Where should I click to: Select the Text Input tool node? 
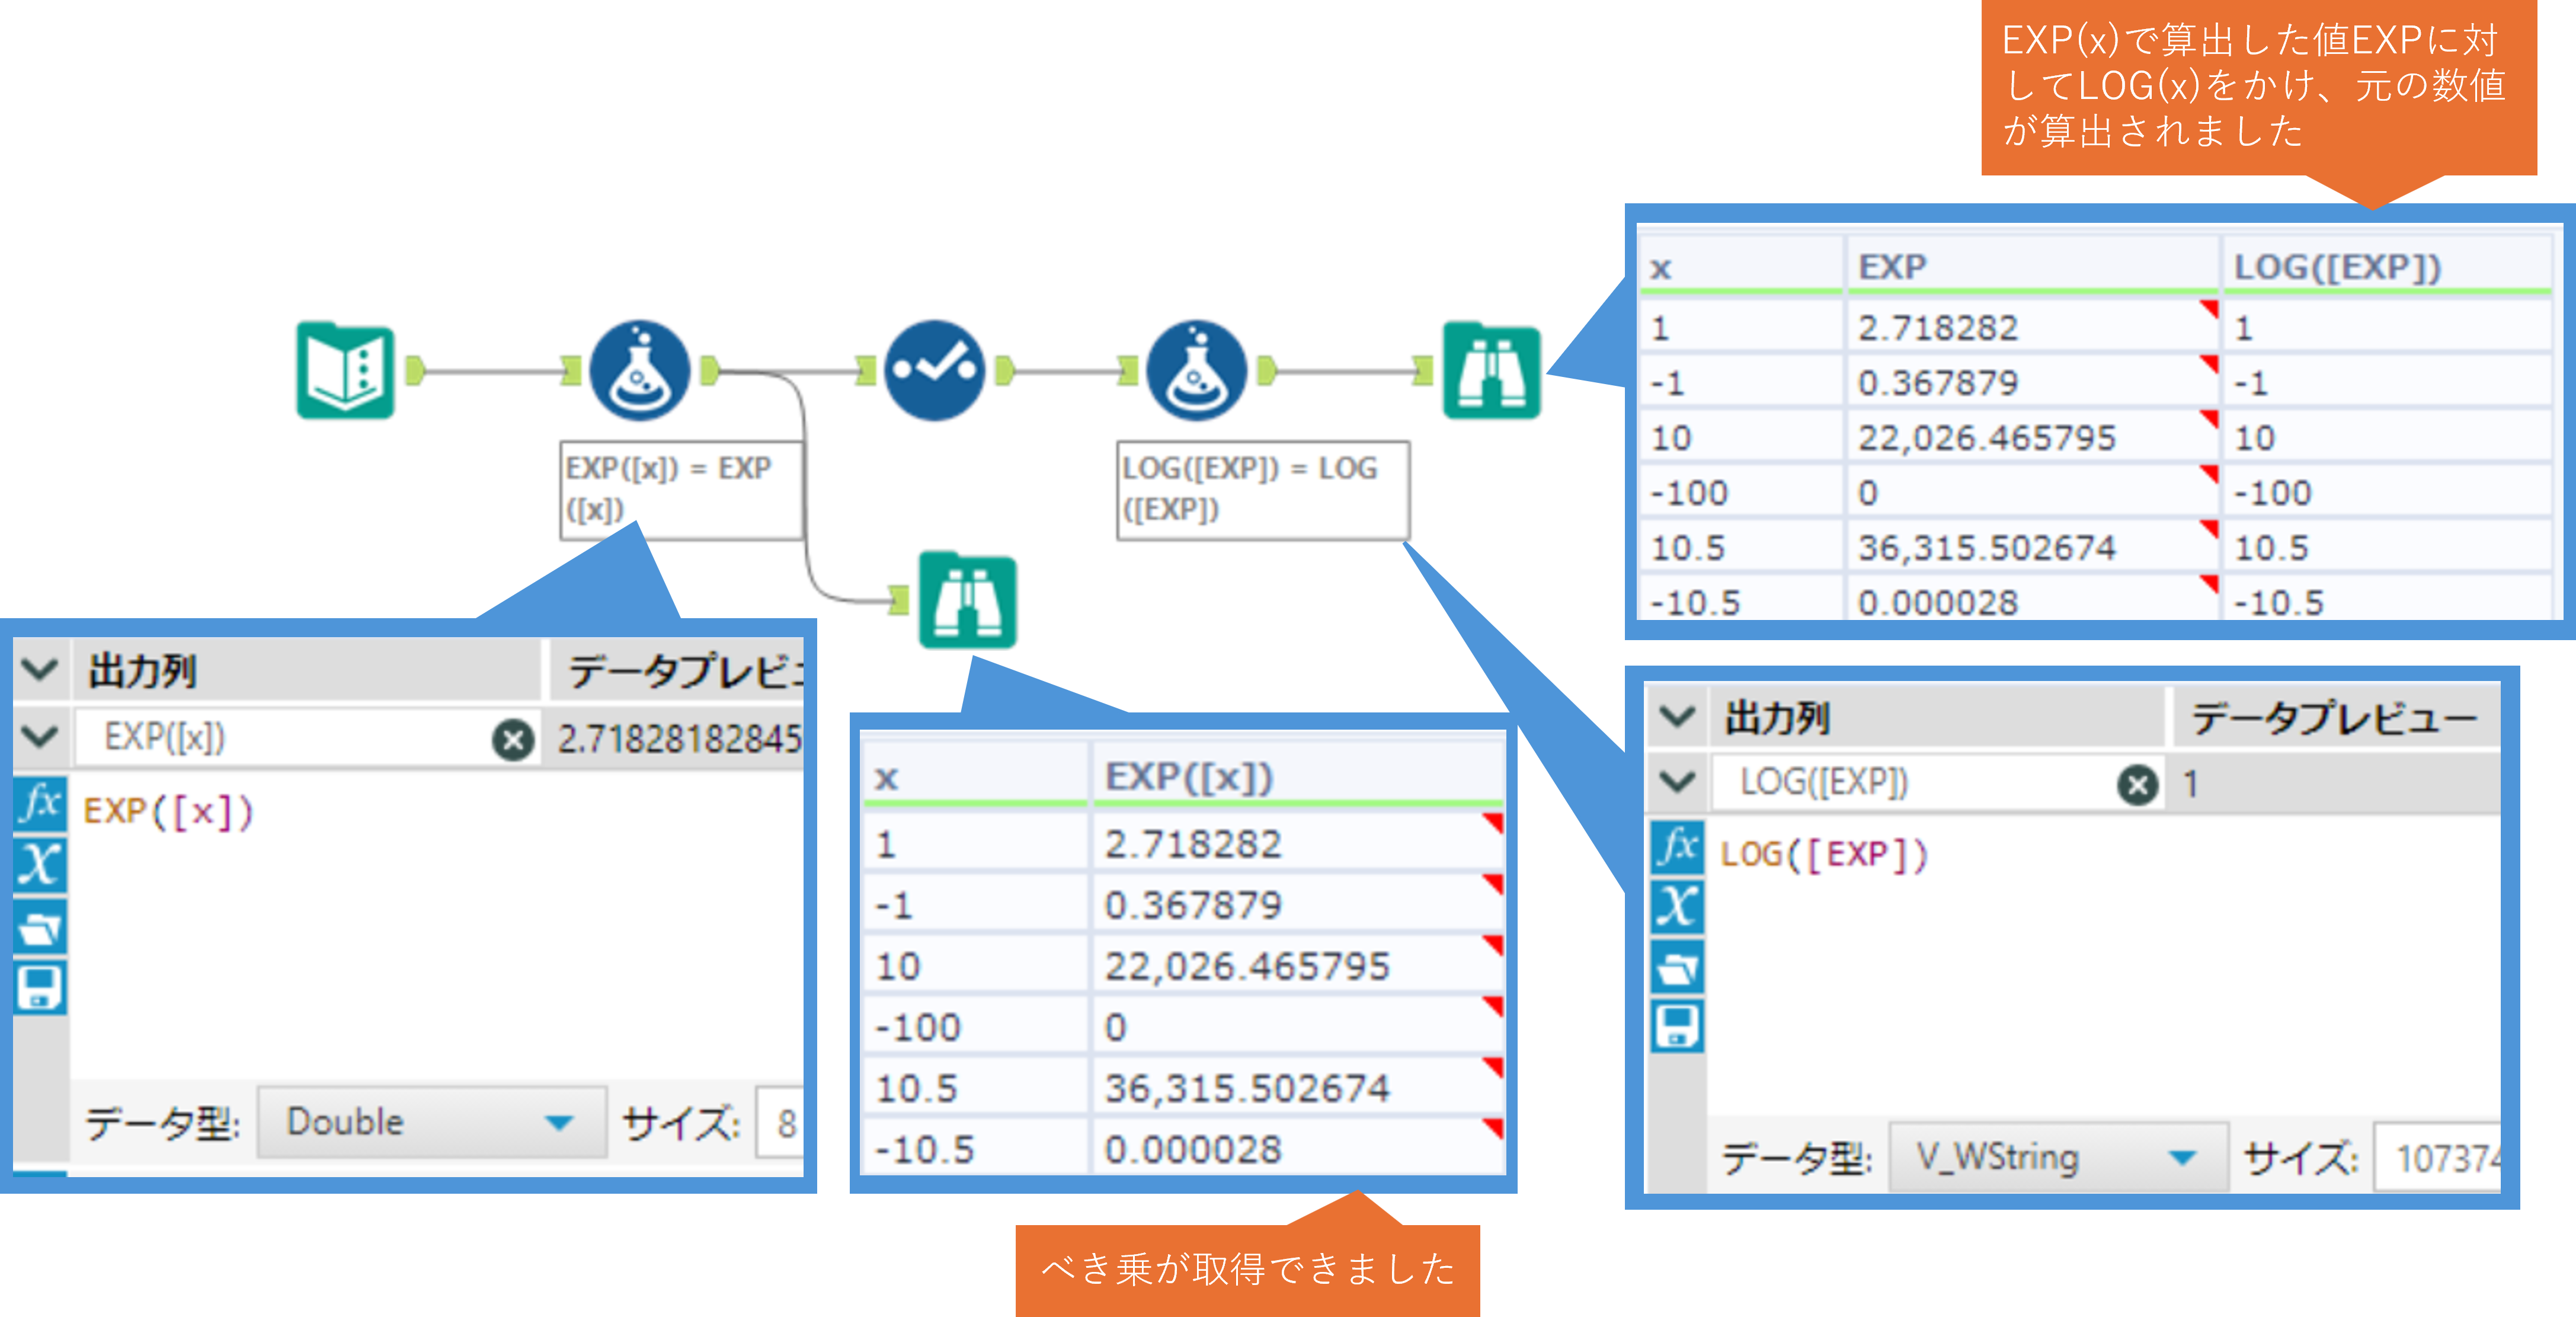(x=346, y=370)
